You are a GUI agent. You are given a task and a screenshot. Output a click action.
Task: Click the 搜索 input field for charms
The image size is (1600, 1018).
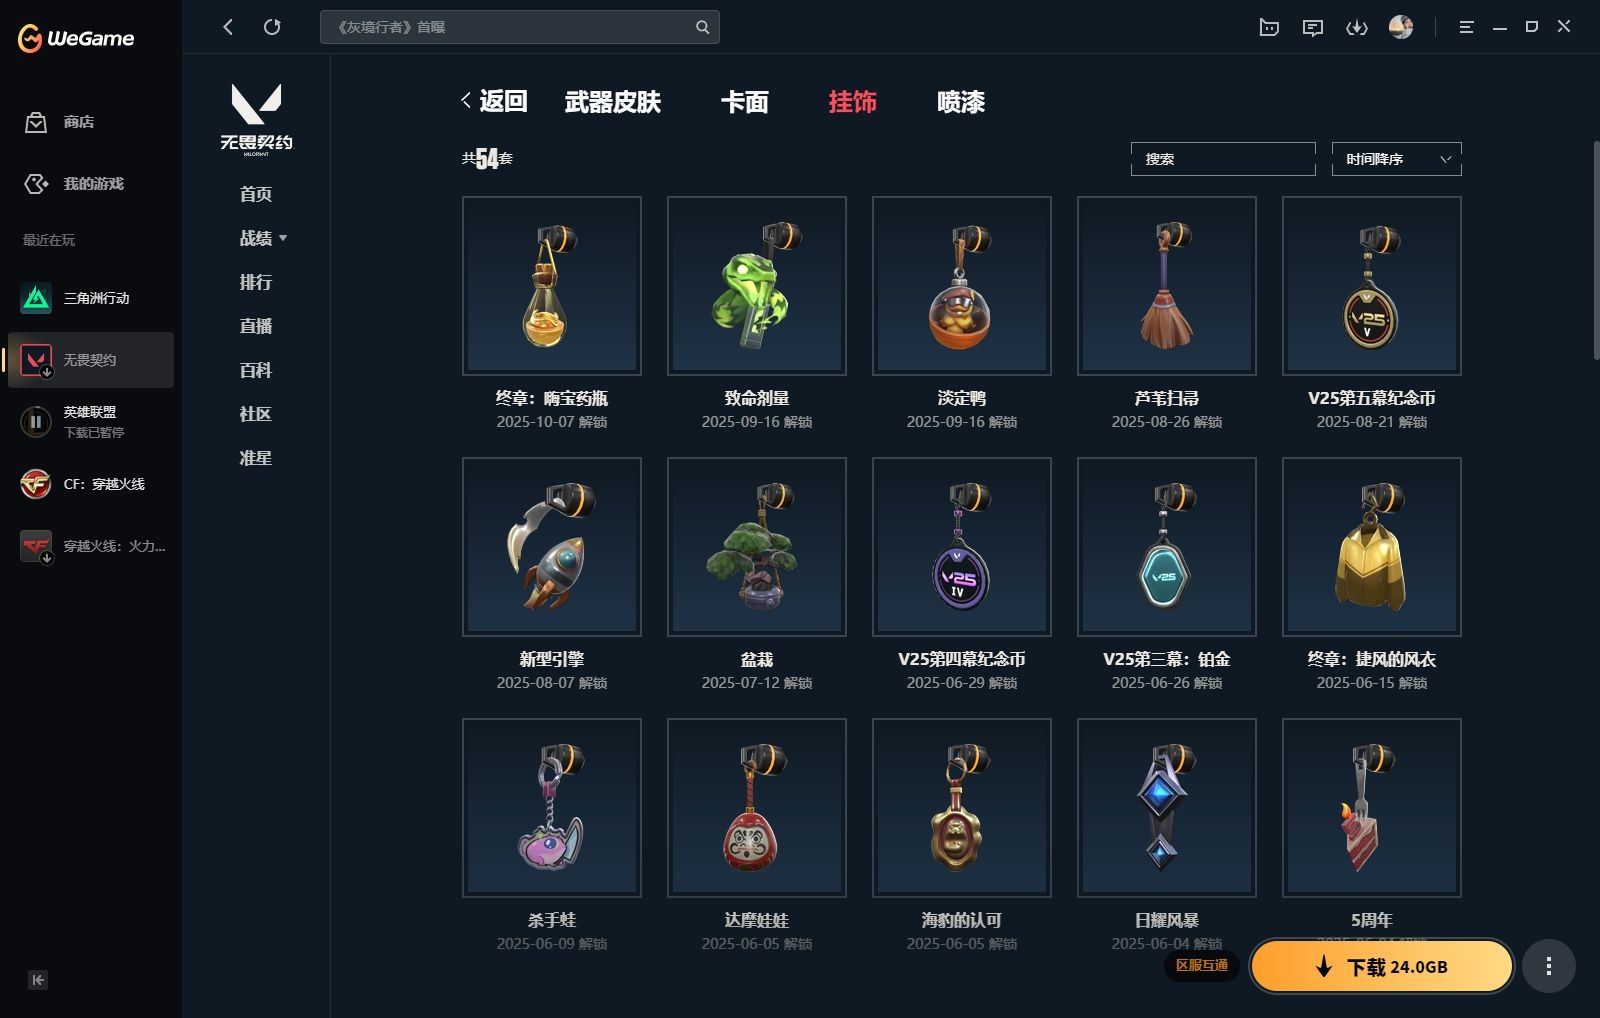coord(1223,159)
